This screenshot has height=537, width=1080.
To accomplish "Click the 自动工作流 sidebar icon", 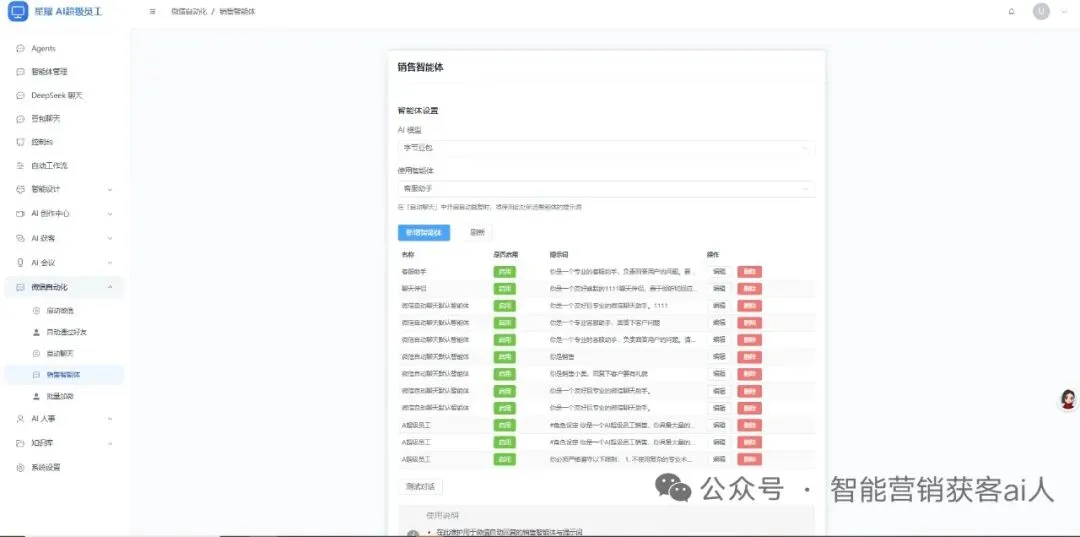I will tap(20, 166).
